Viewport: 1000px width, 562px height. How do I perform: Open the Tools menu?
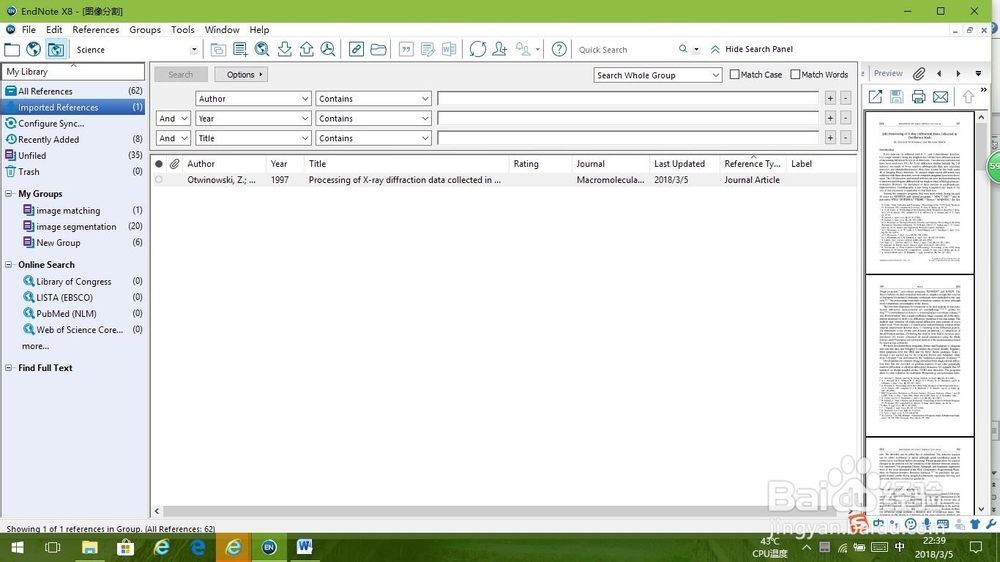pos(182,29)
